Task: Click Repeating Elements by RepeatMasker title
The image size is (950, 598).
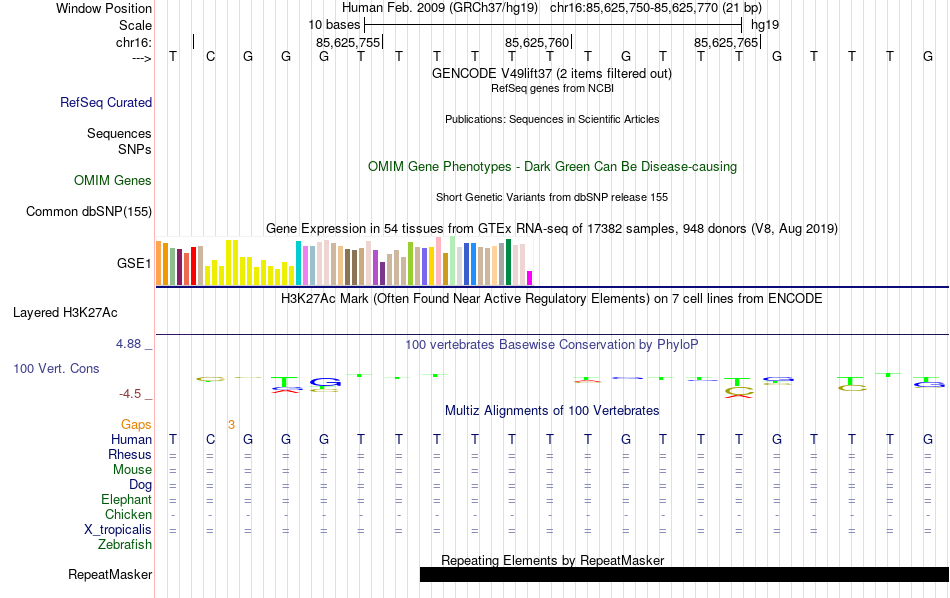Action: click(x=552, y=560)
